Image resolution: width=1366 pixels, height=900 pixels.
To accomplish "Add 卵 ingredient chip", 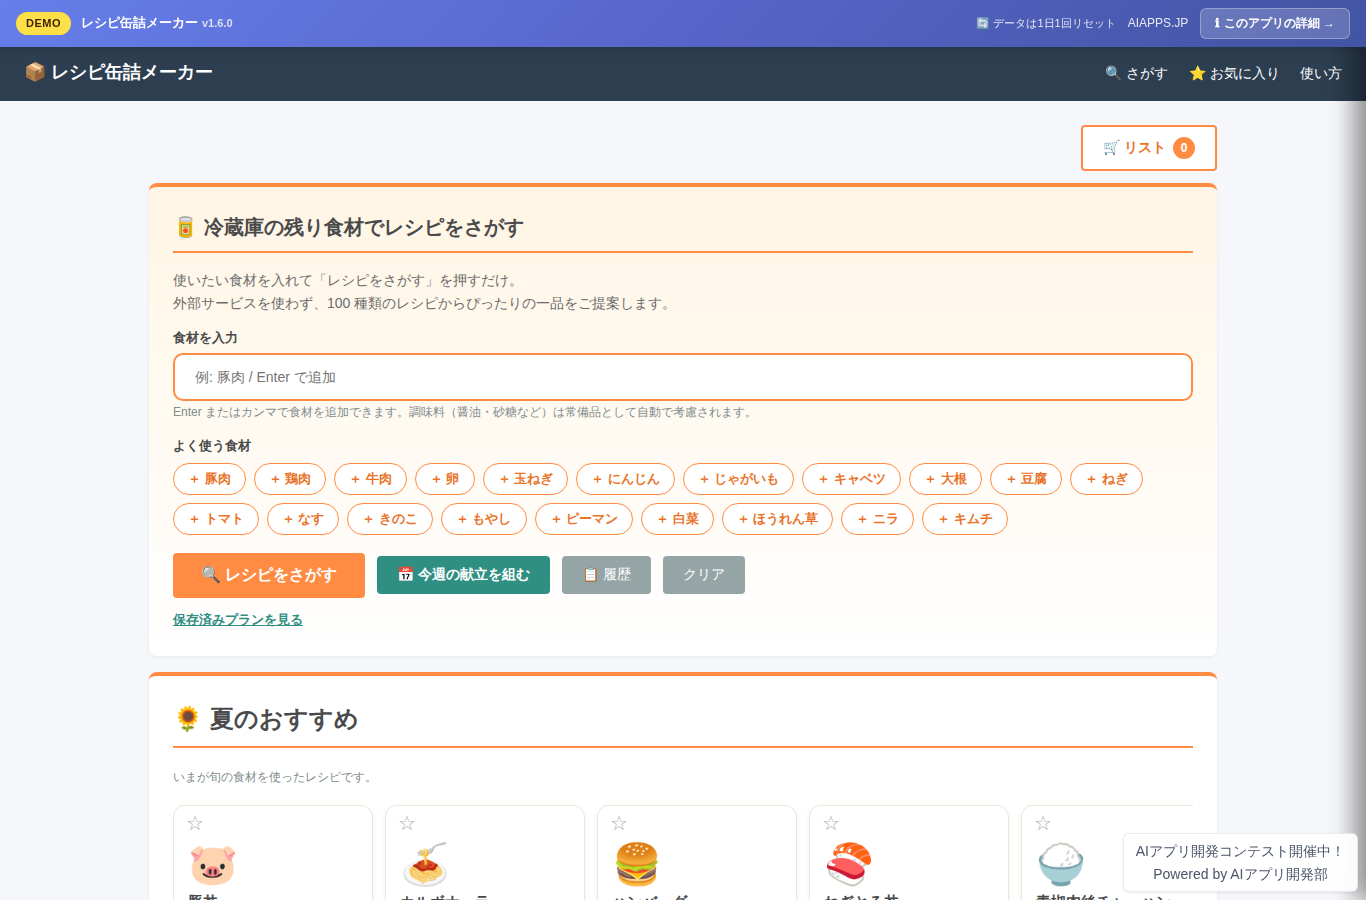I will pyautogui.click(x=445, y=479).
